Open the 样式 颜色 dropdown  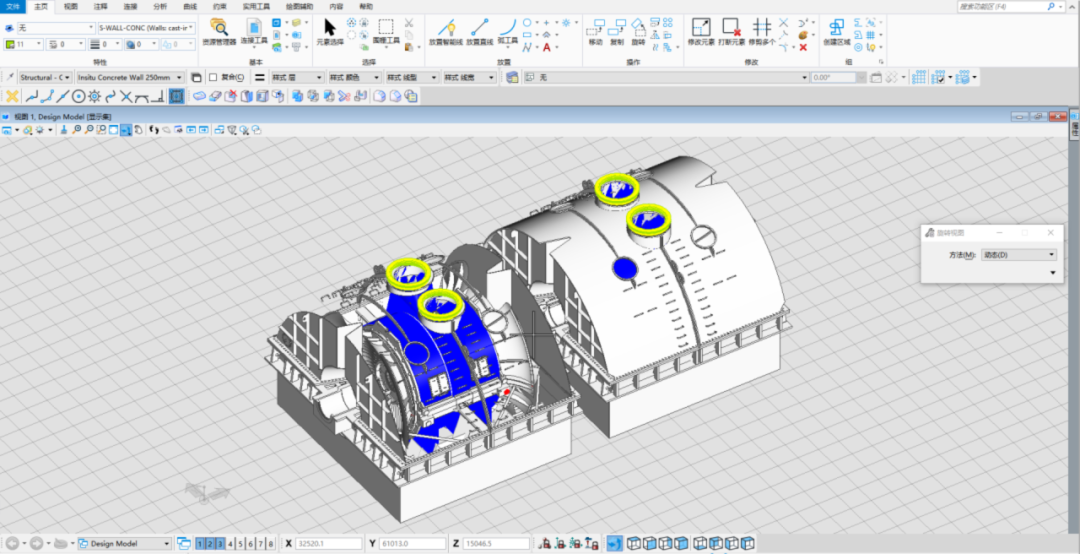click(354, 78)
